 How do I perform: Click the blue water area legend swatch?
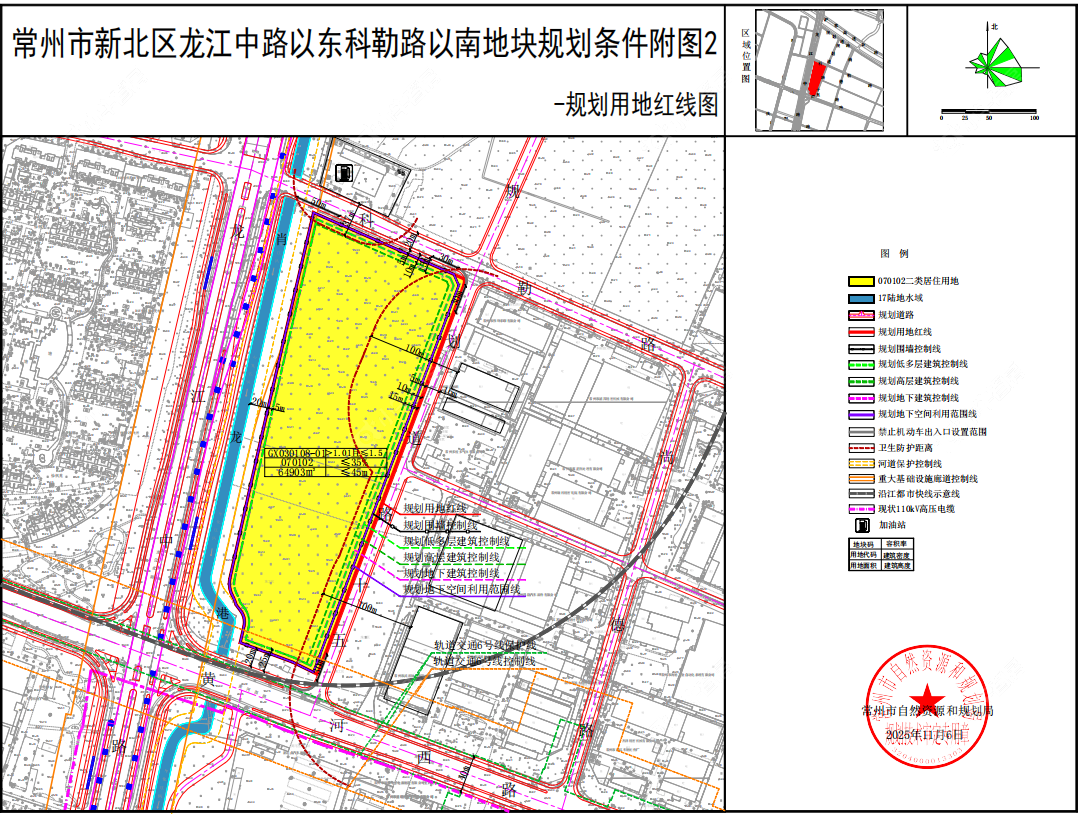pos(860,298)
